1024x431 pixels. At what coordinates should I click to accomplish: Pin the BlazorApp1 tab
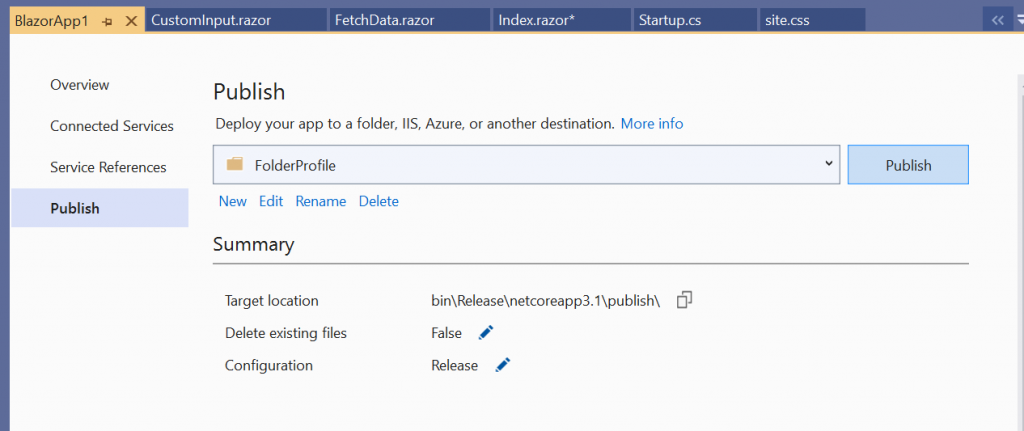coord(108,21)
